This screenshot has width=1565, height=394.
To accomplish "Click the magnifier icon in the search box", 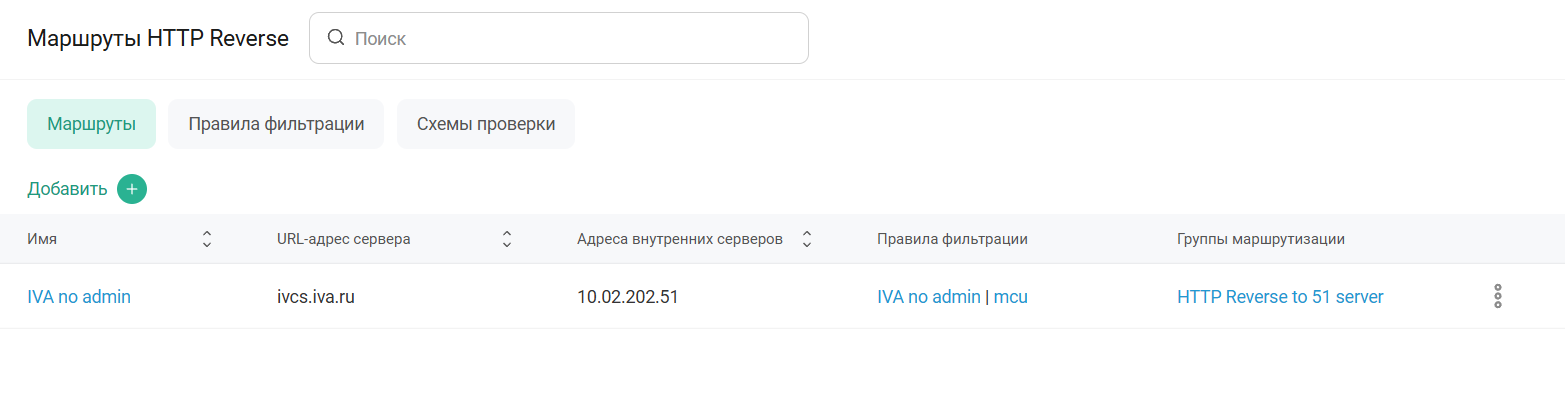I will coord(336,38).
